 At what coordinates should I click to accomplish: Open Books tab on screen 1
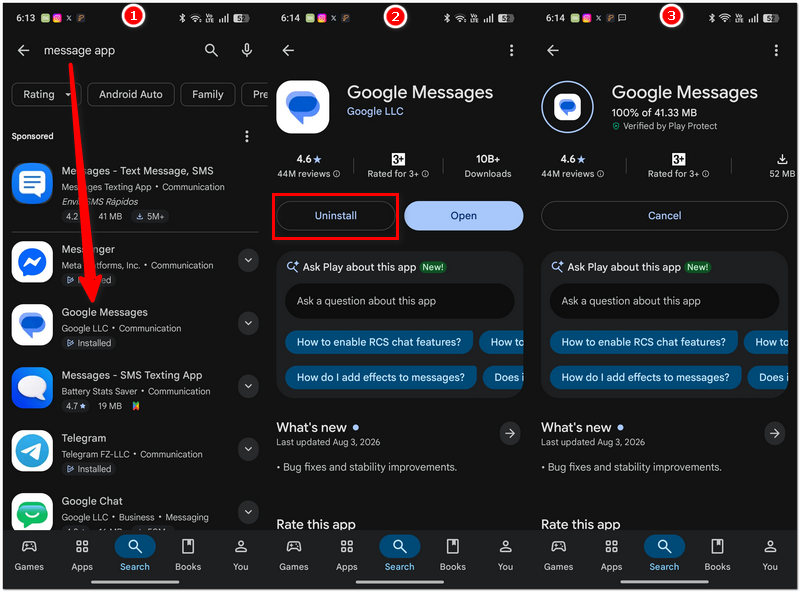pyautogui.click(x=188, y=555)
